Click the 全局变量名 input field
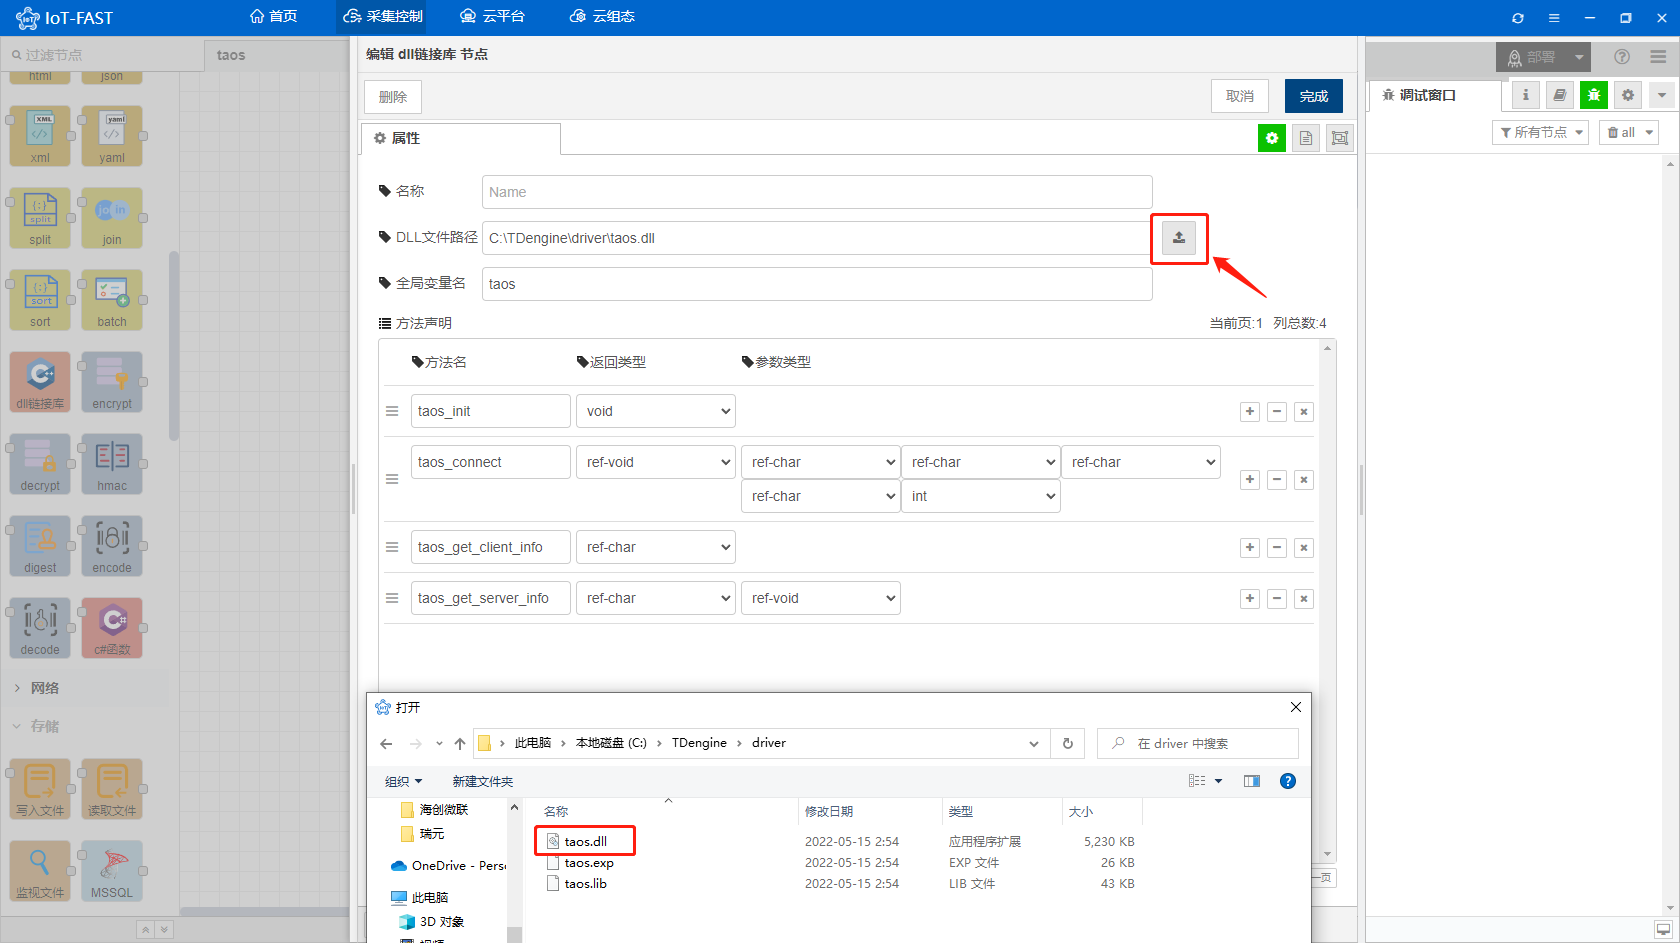Viewport: 1680px width, 943px height. pyautogui.click(x=817, y=284)
